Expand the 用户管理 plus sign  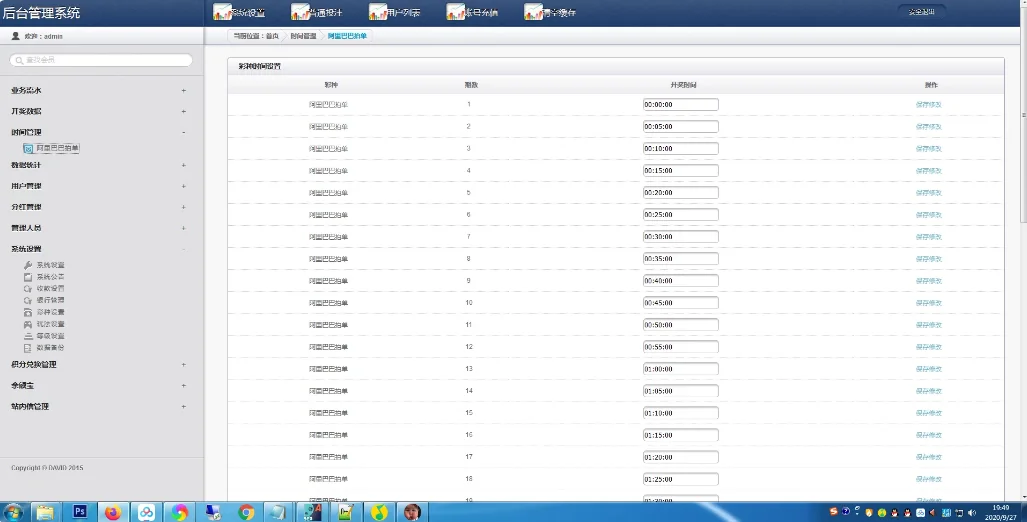coord(183,186)
